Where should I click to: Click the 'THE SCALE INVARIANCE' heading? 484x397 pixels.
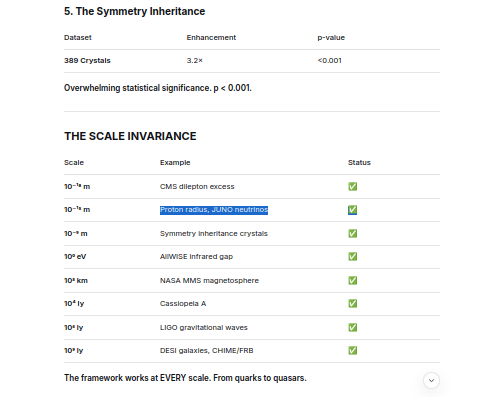130,136
